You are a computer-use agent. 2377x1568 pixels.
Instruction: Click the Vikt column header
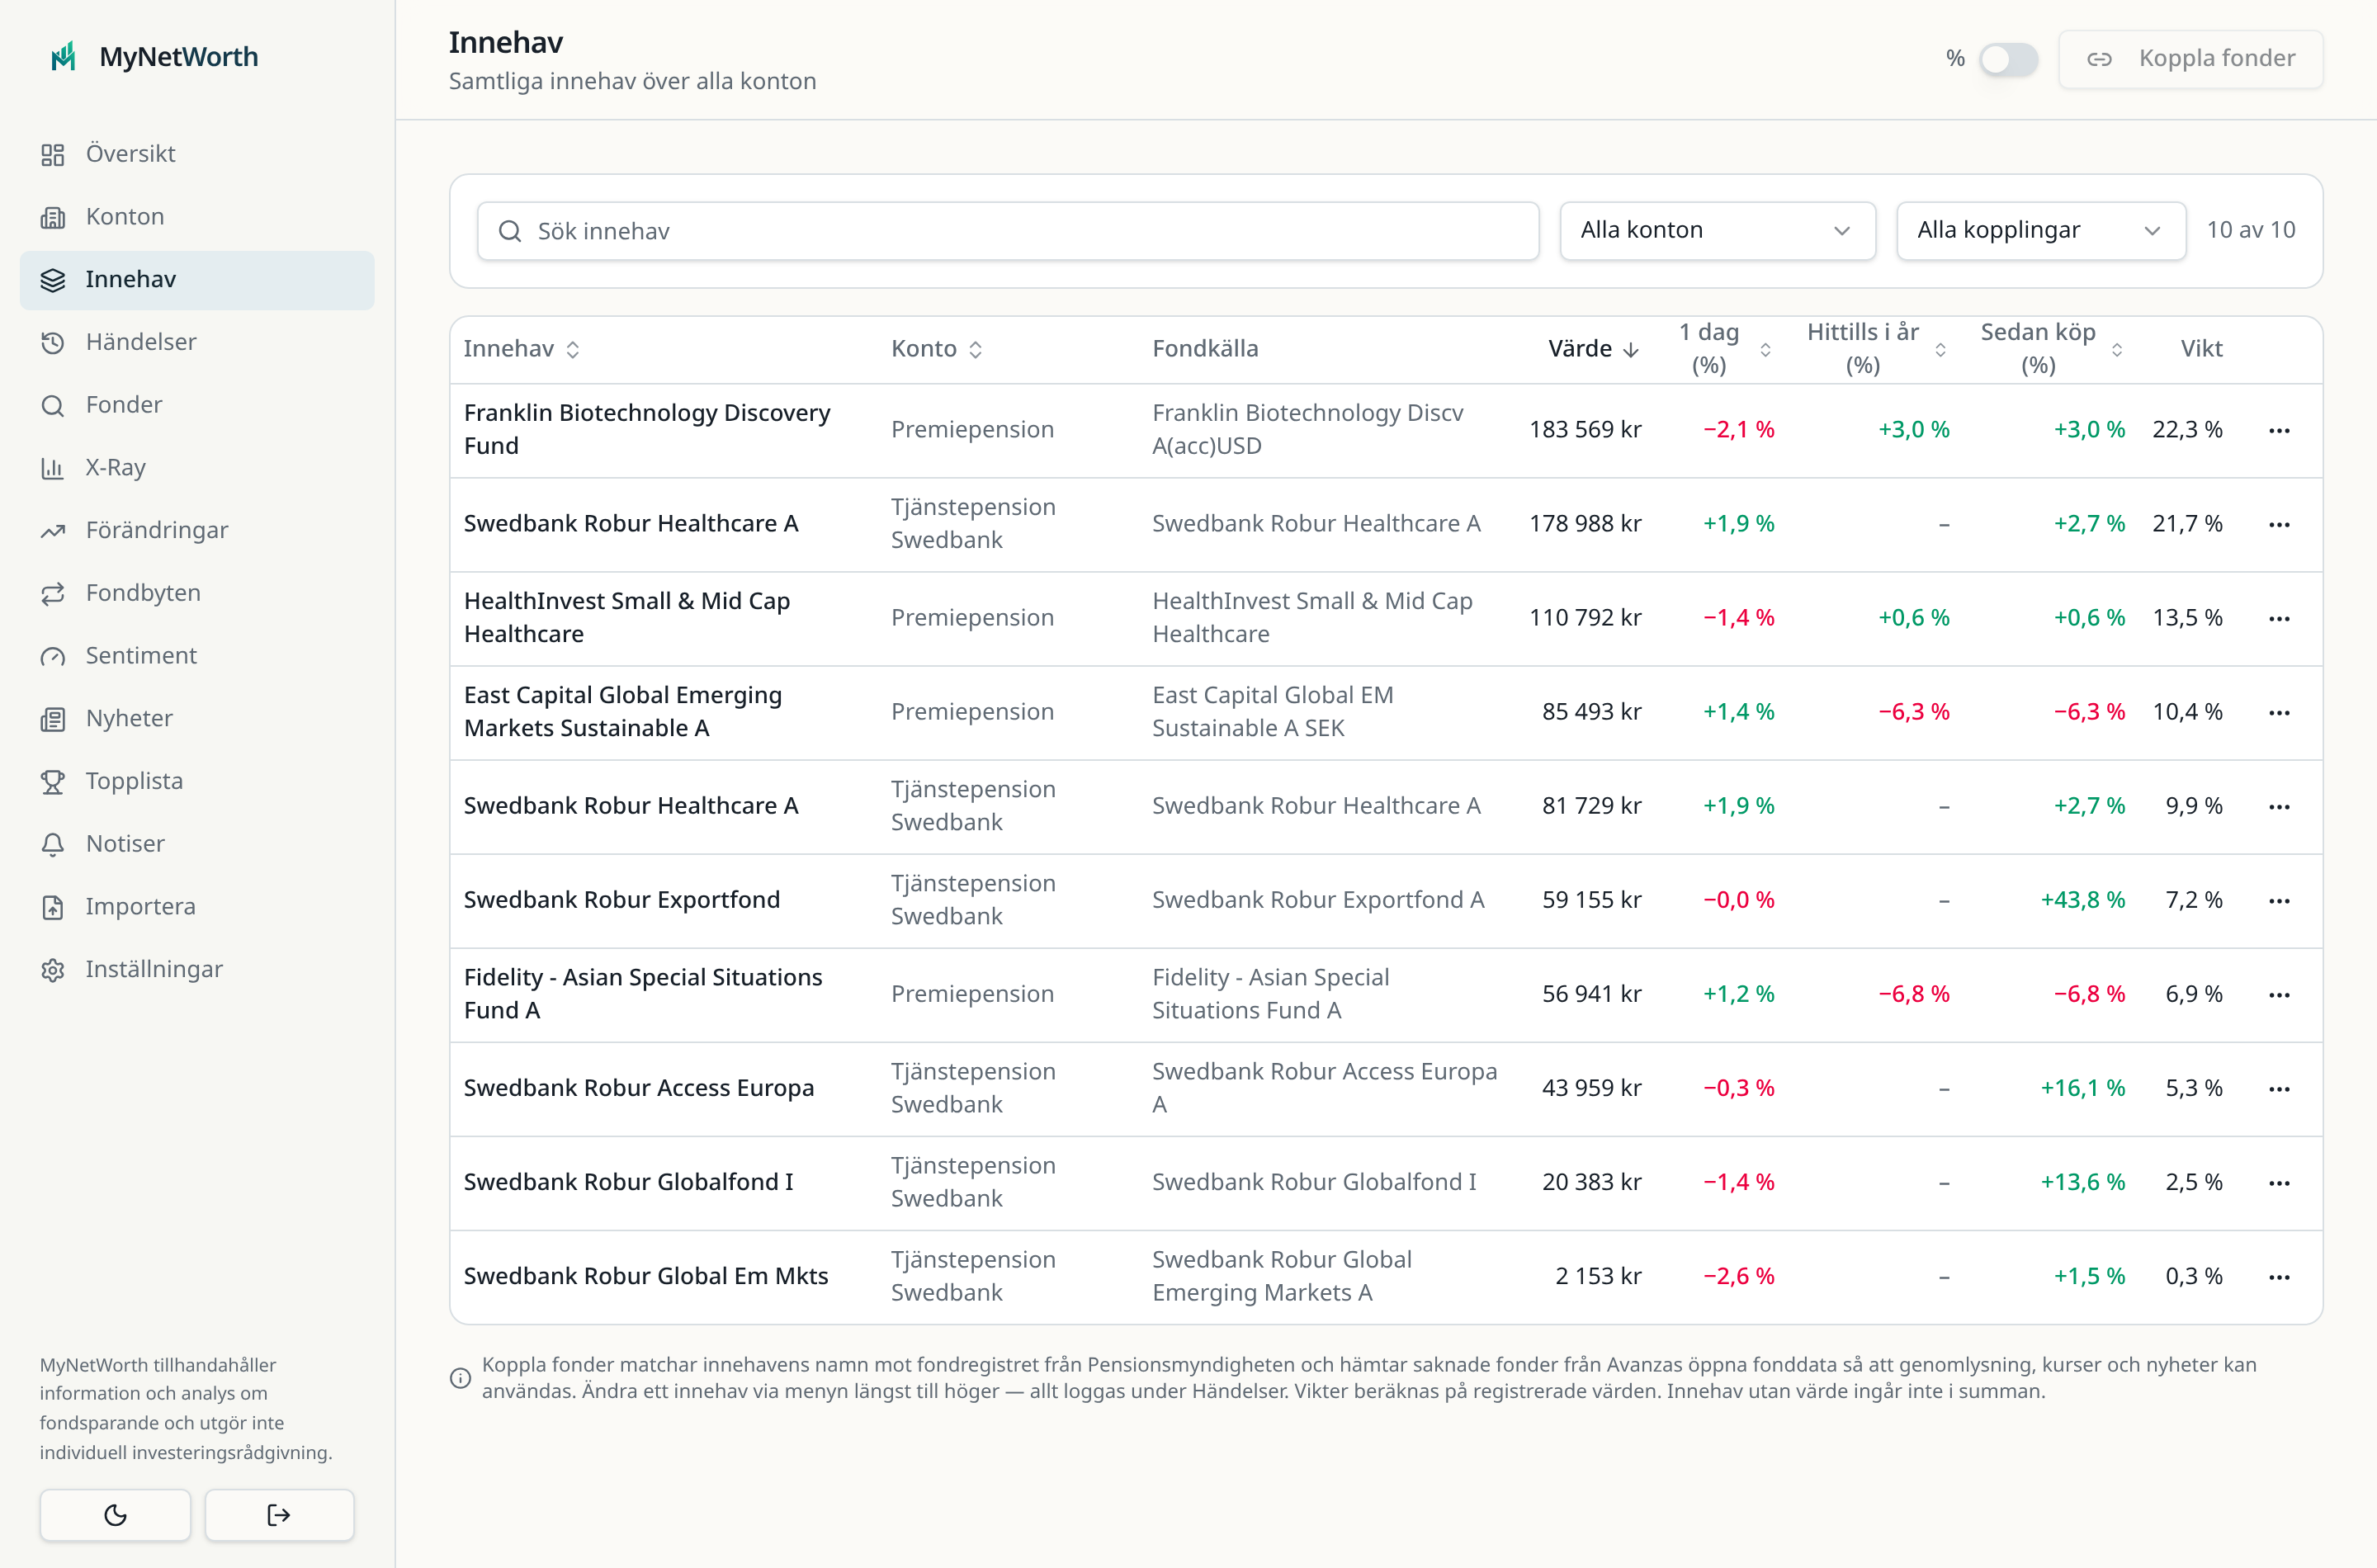click(2201, 349)
